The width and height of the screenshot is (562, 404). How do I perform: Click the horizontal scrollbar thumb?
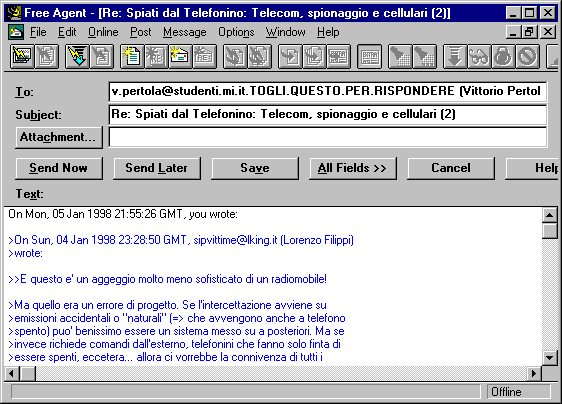click(x=28, y=374)
